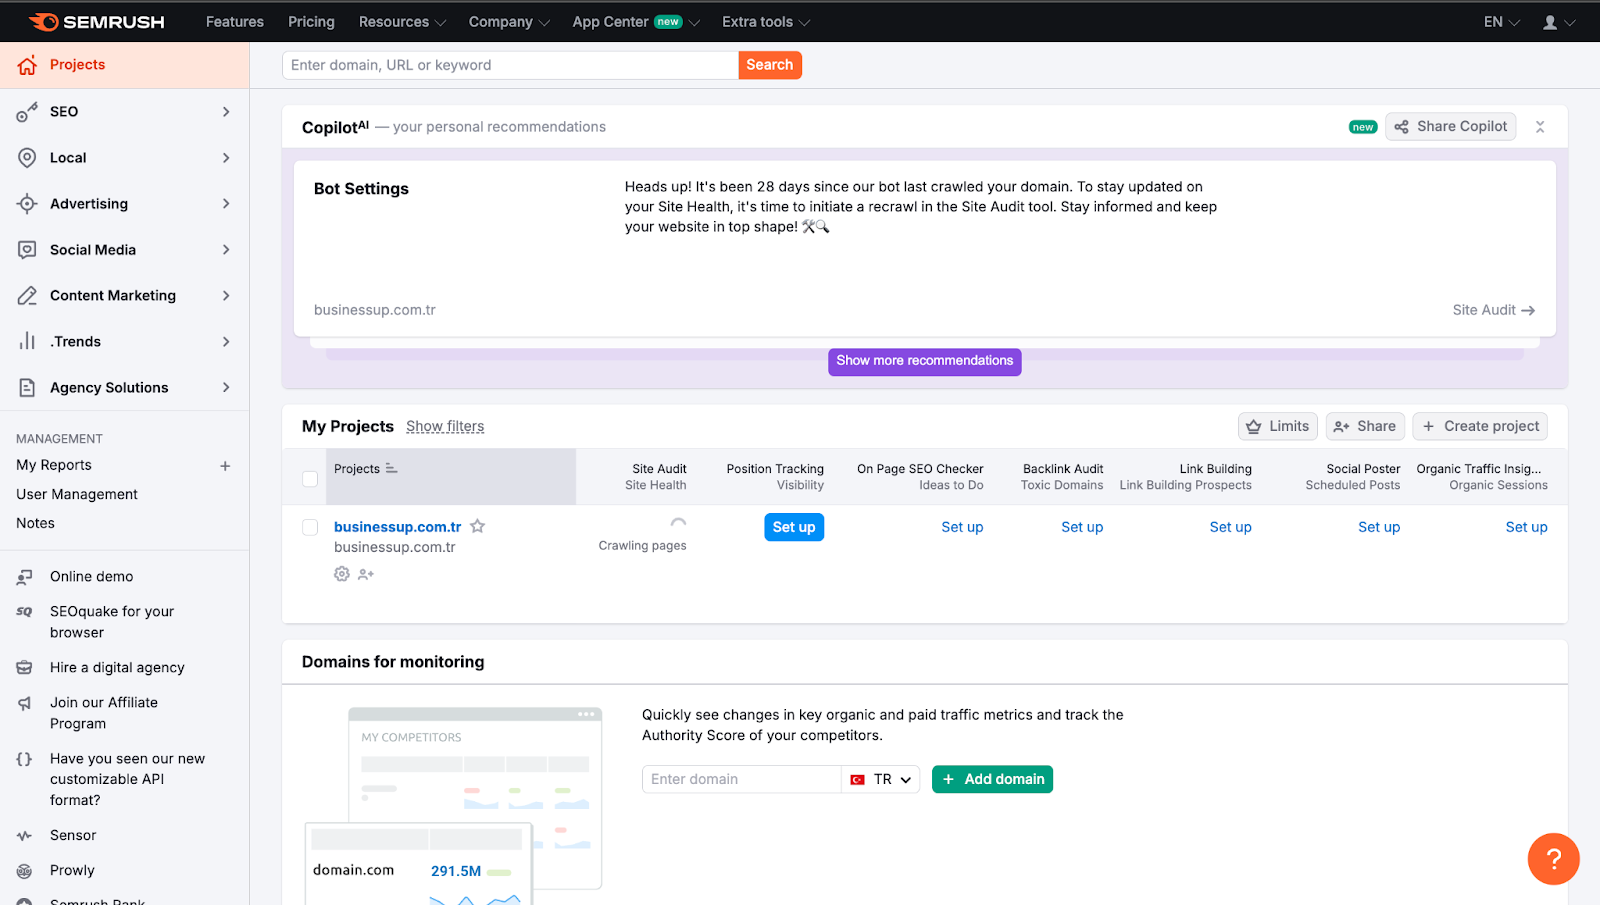Open the EN language dropdown
The width and height of the screenshot is (1600, 905).
point(1501,22)
